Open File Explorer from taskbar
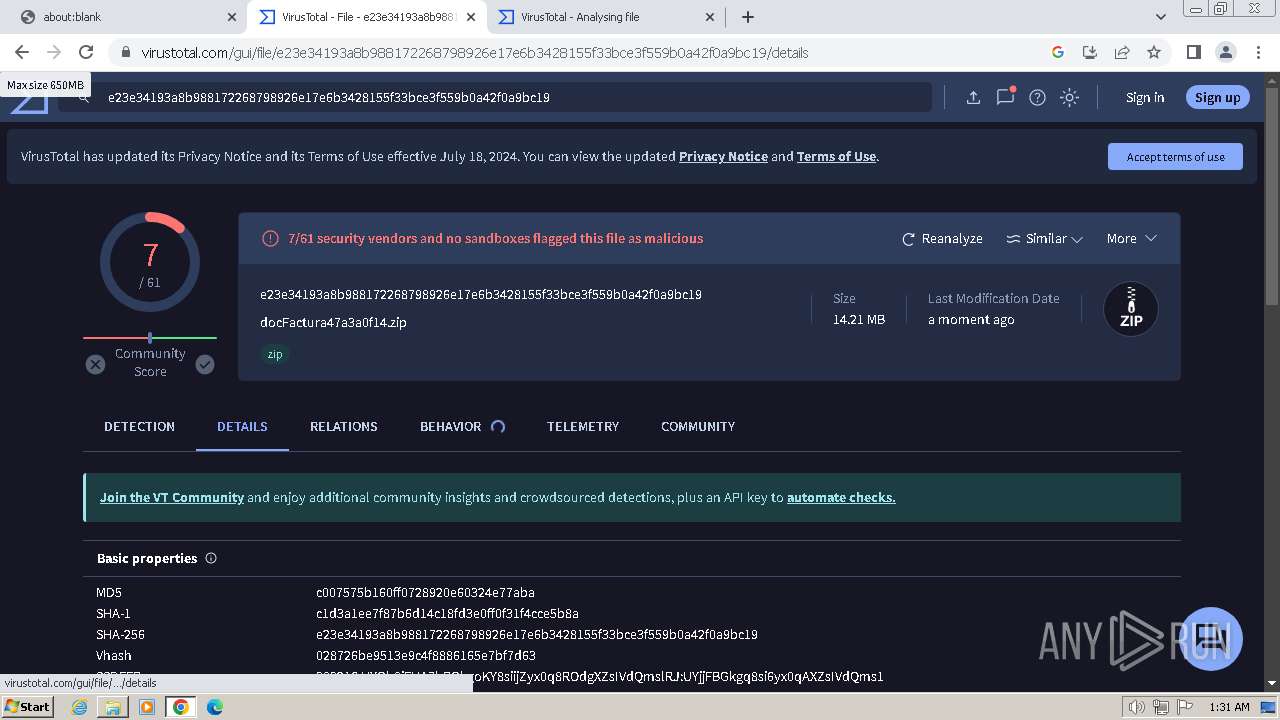The width and height of the screenshot is (1280, 720). click(x=113, y=706)
